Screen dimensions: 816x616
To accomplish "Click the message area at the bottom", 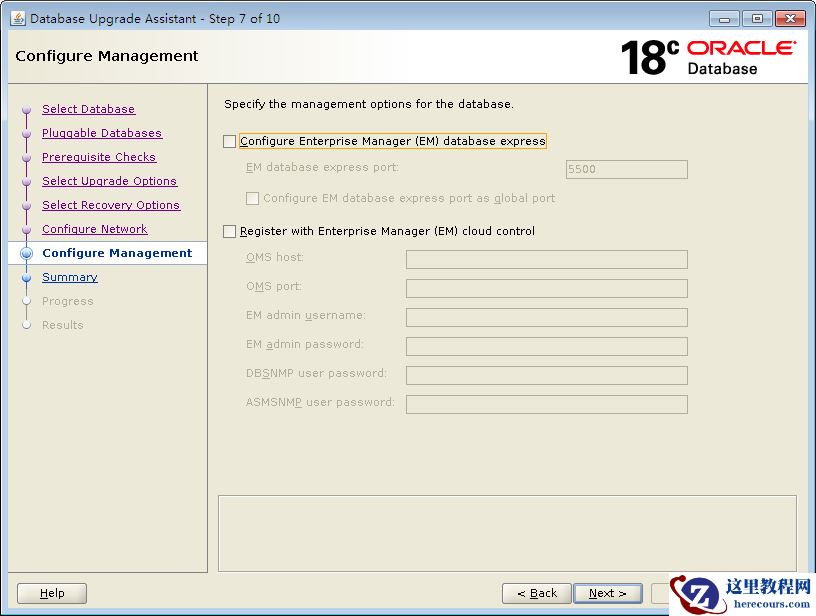I will point(507,533).
